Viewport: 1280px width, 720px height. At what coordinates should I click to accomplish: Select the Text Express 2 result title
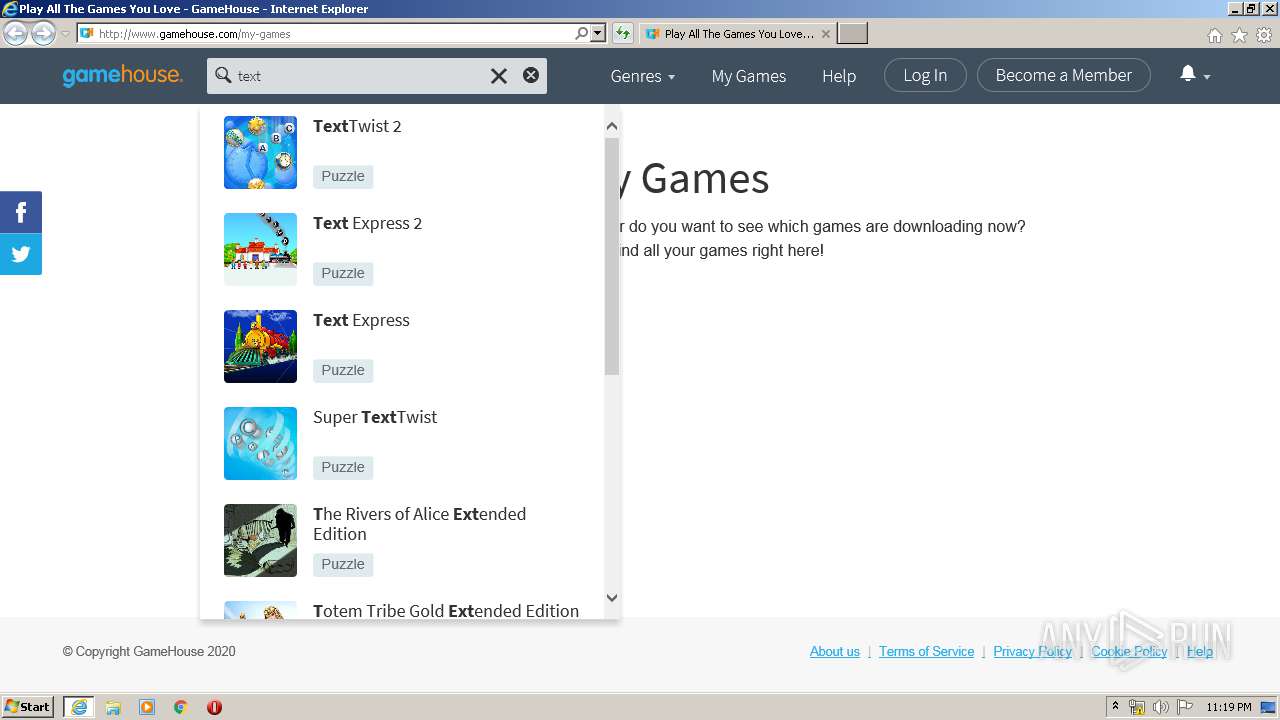[x=367, y=223]
